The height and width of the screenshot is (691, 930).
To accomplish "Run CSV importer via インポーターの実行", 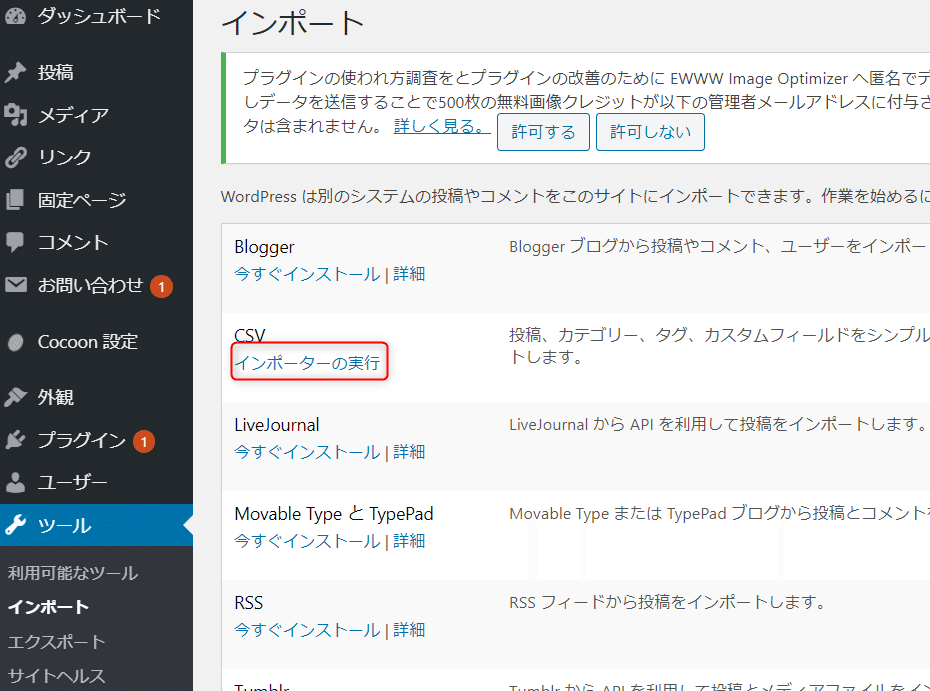I will pyautogui.click(x=307, y=362).
